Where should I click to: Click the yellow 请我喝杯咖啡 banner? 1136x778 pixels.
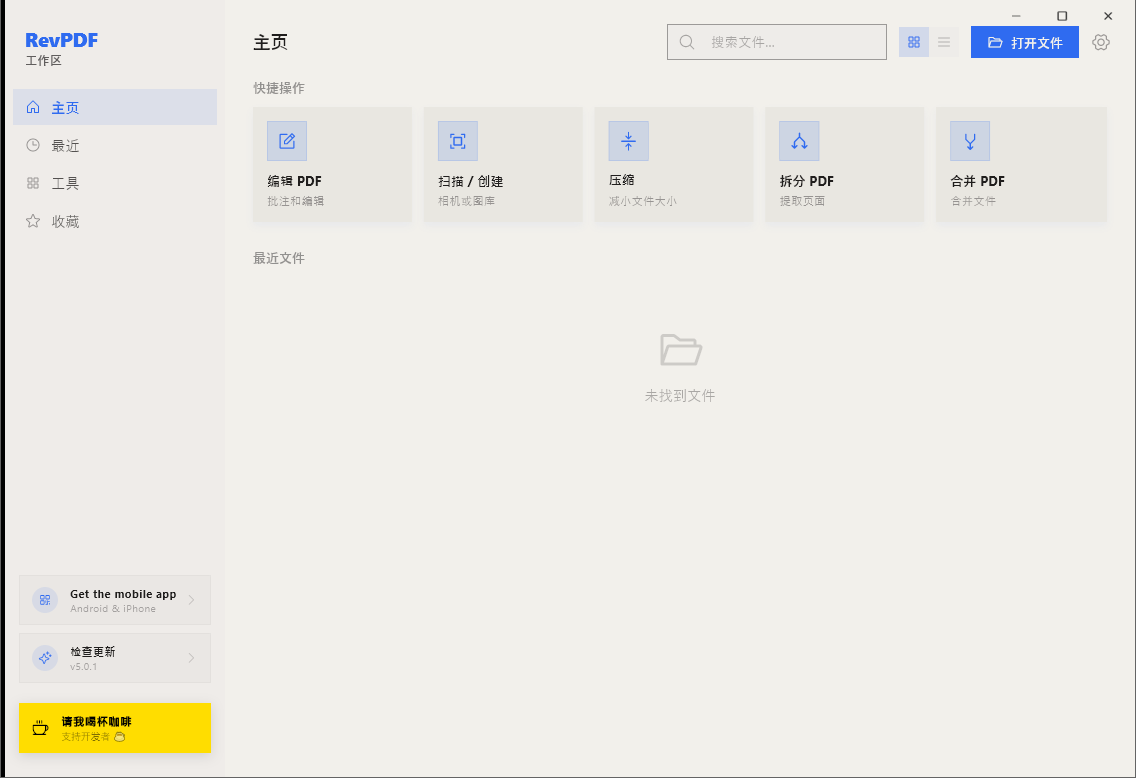[x=114, y=728]
